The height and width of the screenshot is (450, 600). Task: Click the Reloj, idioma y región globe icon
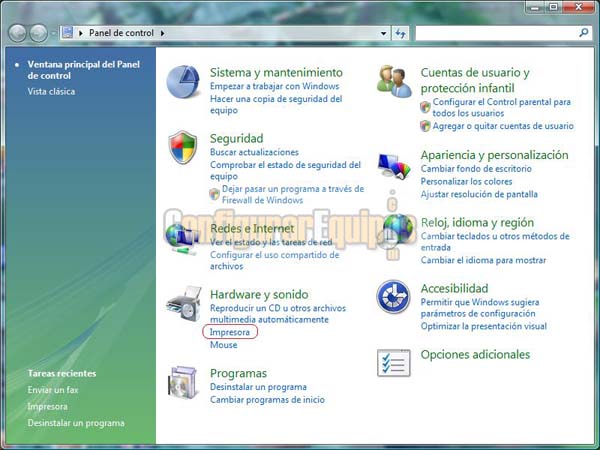399,229
